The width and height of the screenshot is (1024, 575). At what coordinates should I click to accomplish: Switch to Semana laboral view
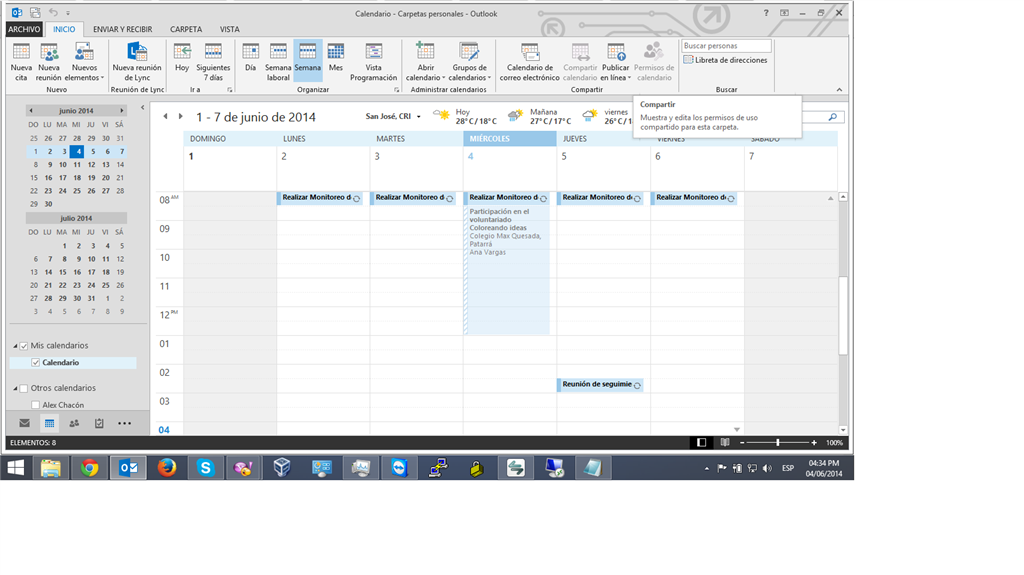pos(278,62)
